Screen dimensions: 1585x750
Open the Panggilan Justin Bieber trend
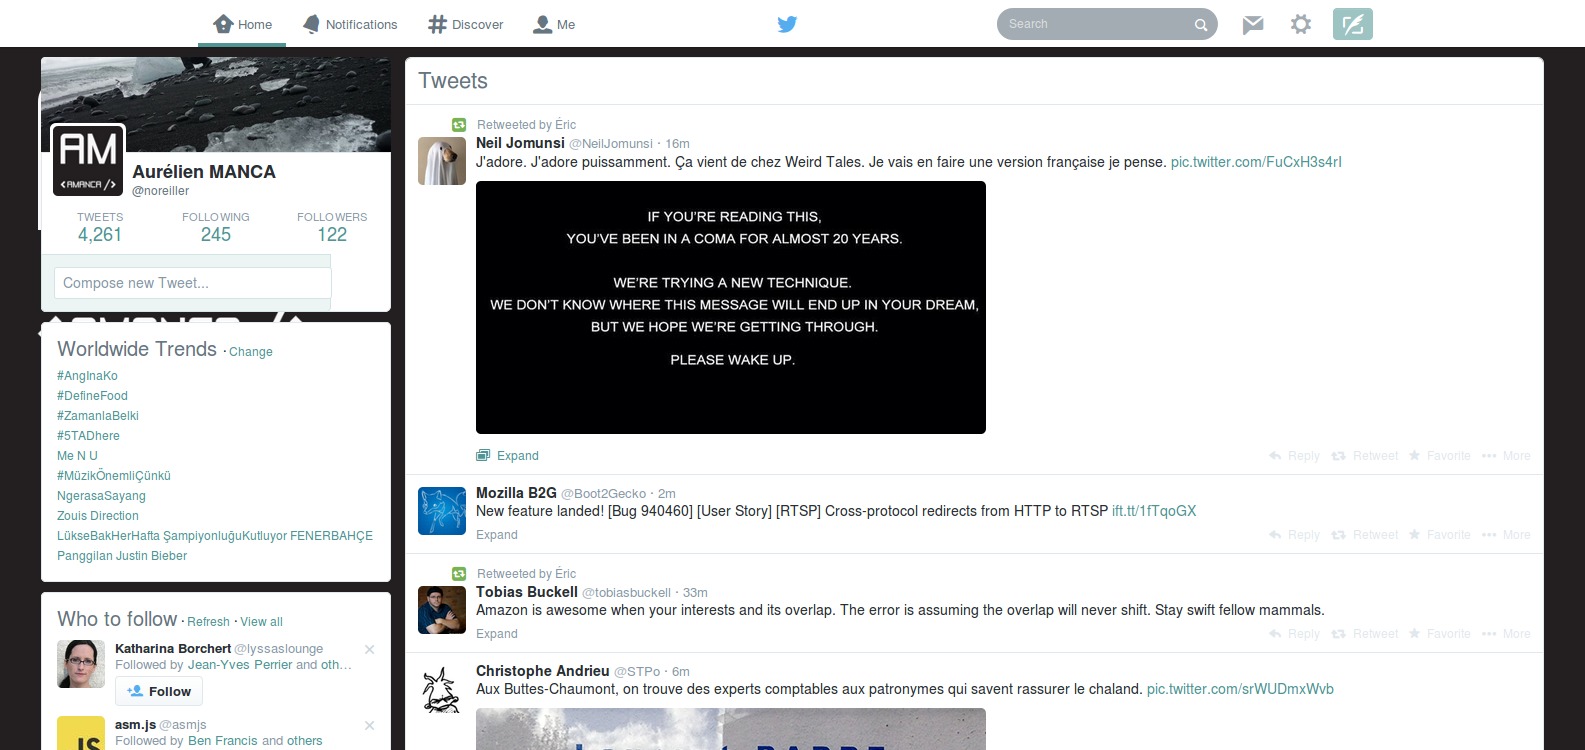point(122,556)
